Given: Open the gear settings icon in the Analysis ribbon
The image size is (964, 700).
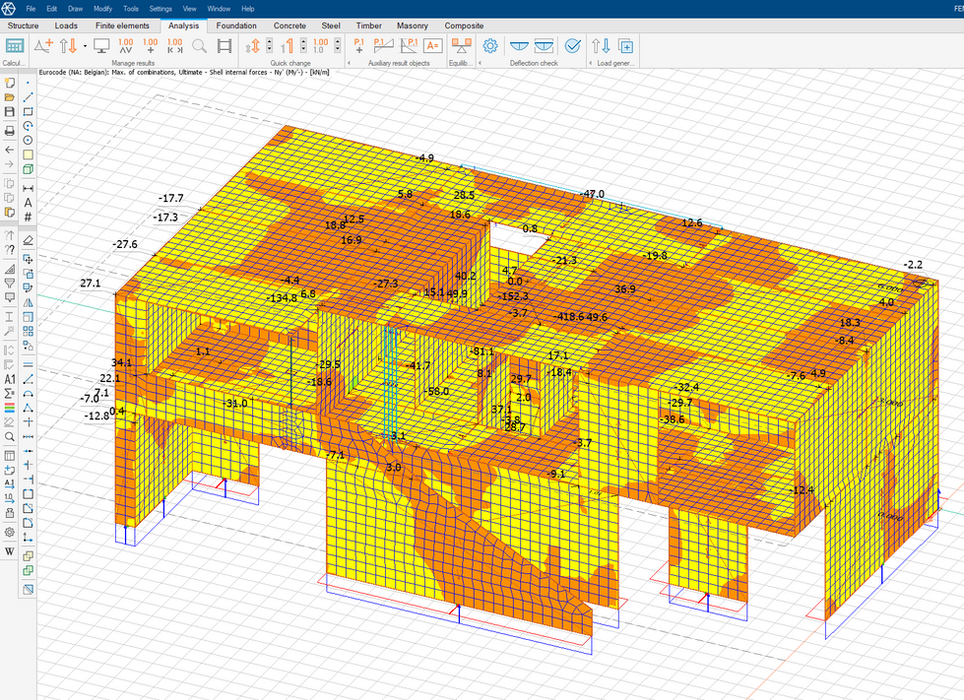Looking at the screenshot, I should click(x=490, y=45).
